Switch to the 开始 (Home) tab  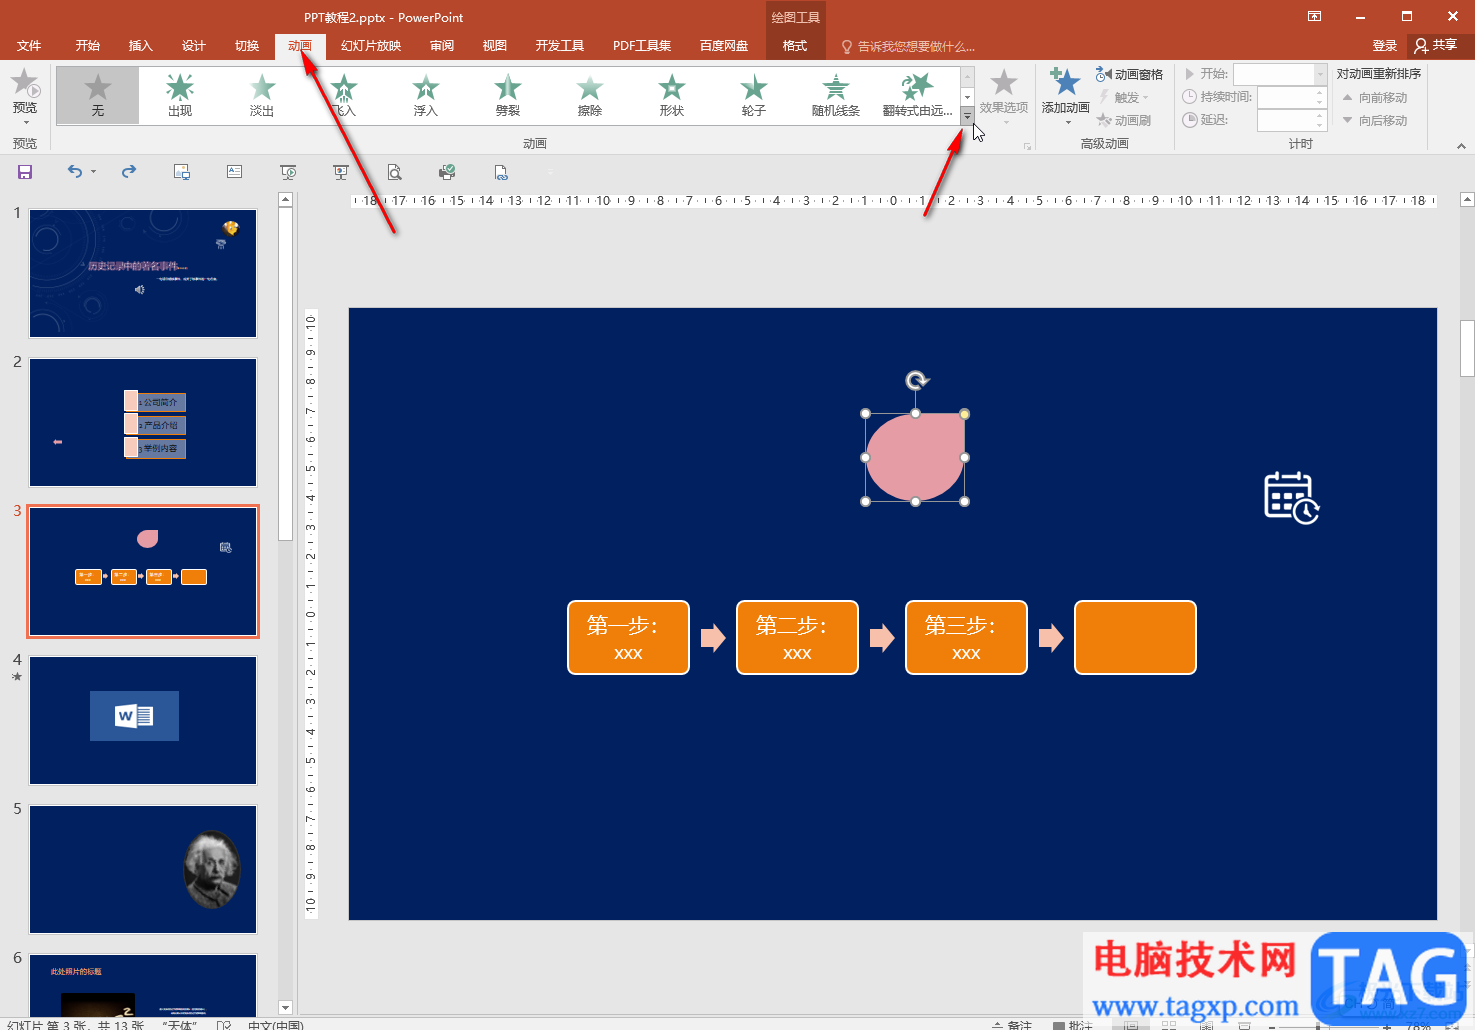87,46
